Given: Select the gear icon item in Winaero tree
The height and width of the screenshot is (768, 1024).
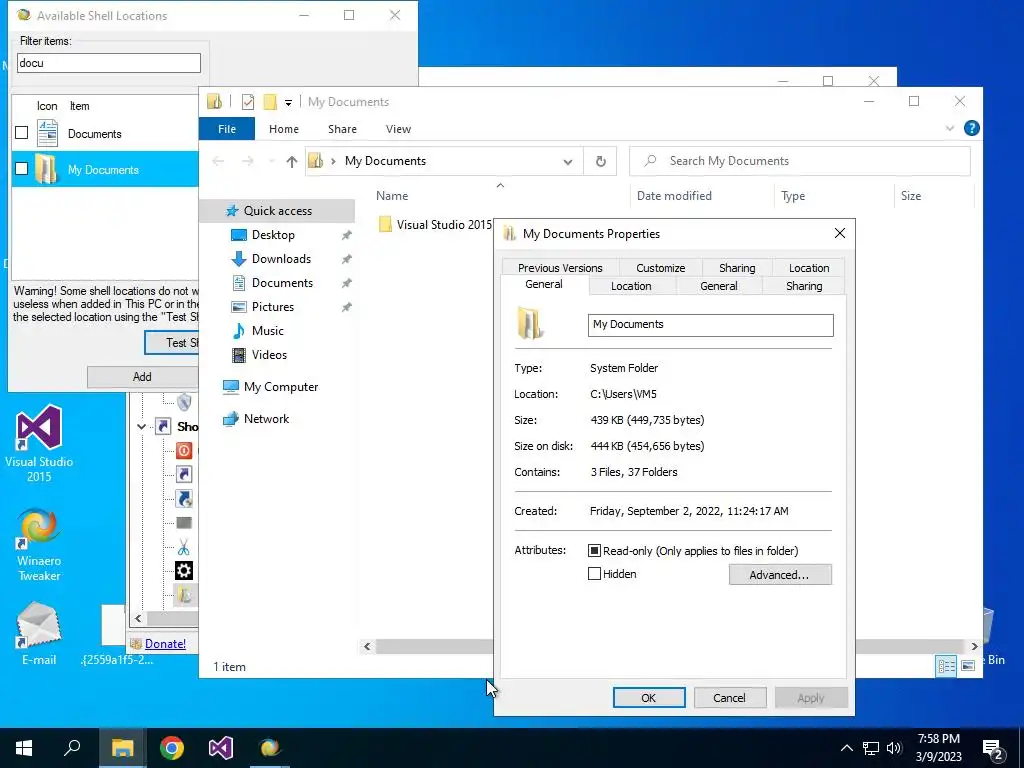Looking at the screenshot, I should pos(184,571).
